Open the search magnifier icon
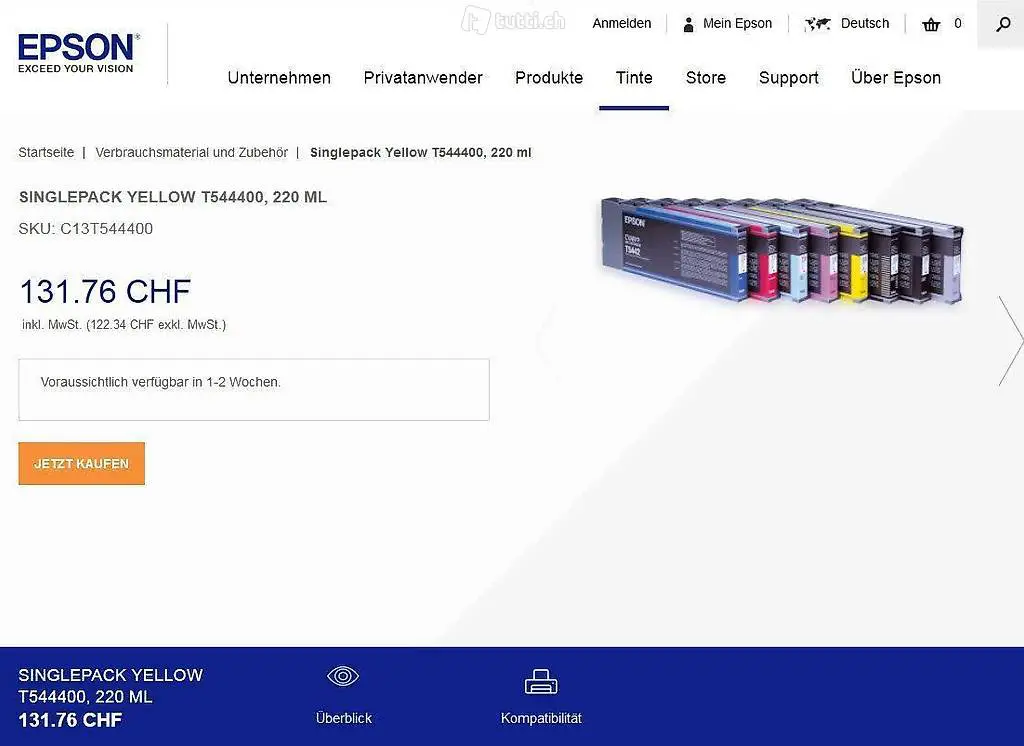The image size is (1024, 746). [x=1002, y=24]
